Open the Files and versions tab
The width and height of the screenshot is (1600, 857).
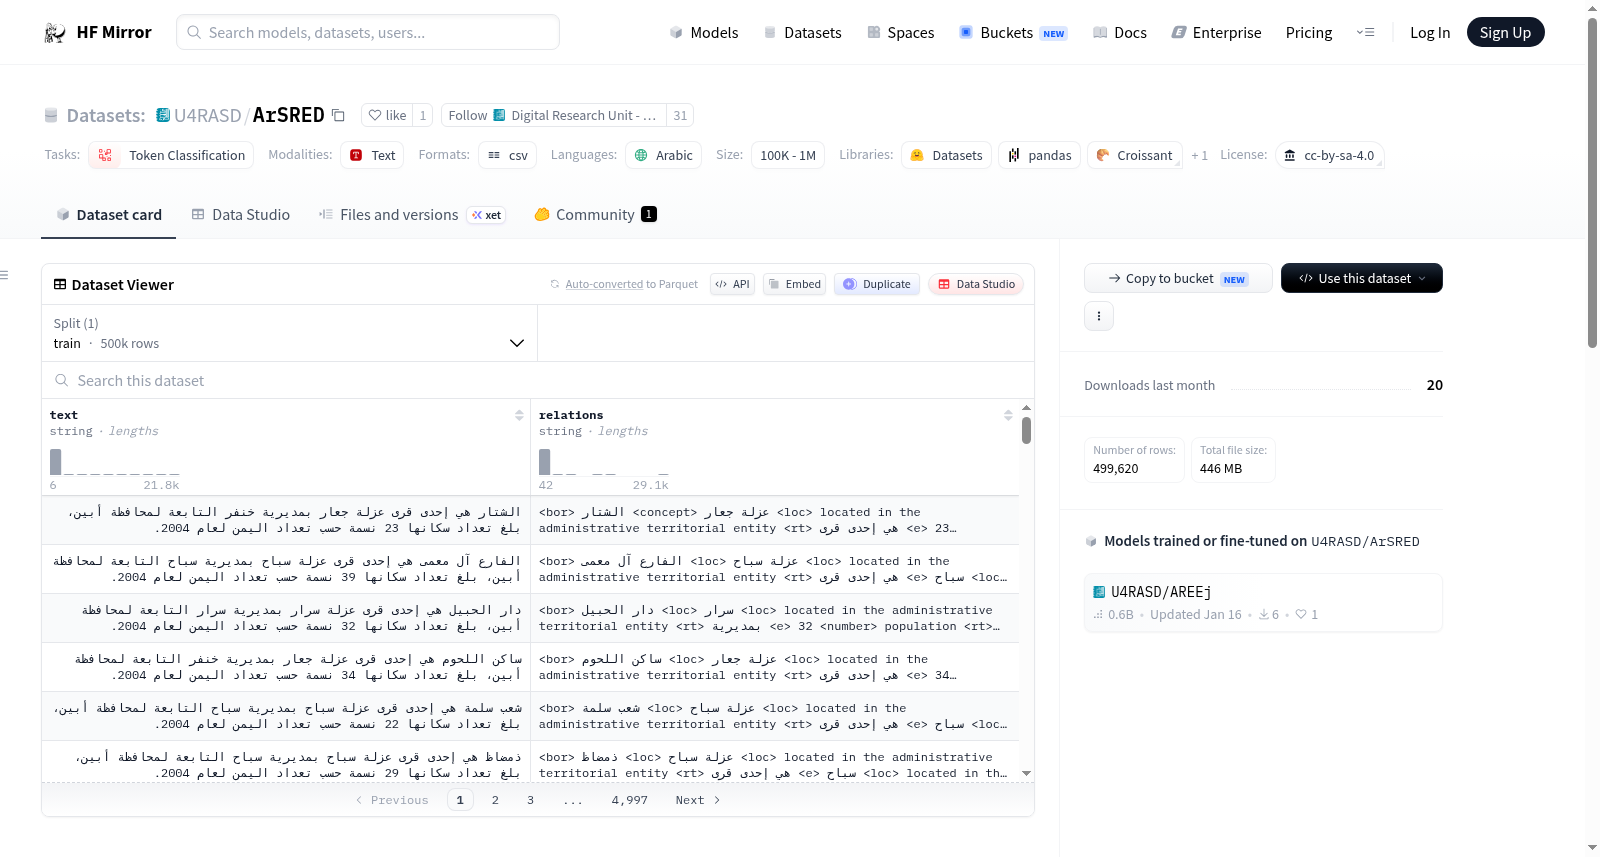point(412,214)
